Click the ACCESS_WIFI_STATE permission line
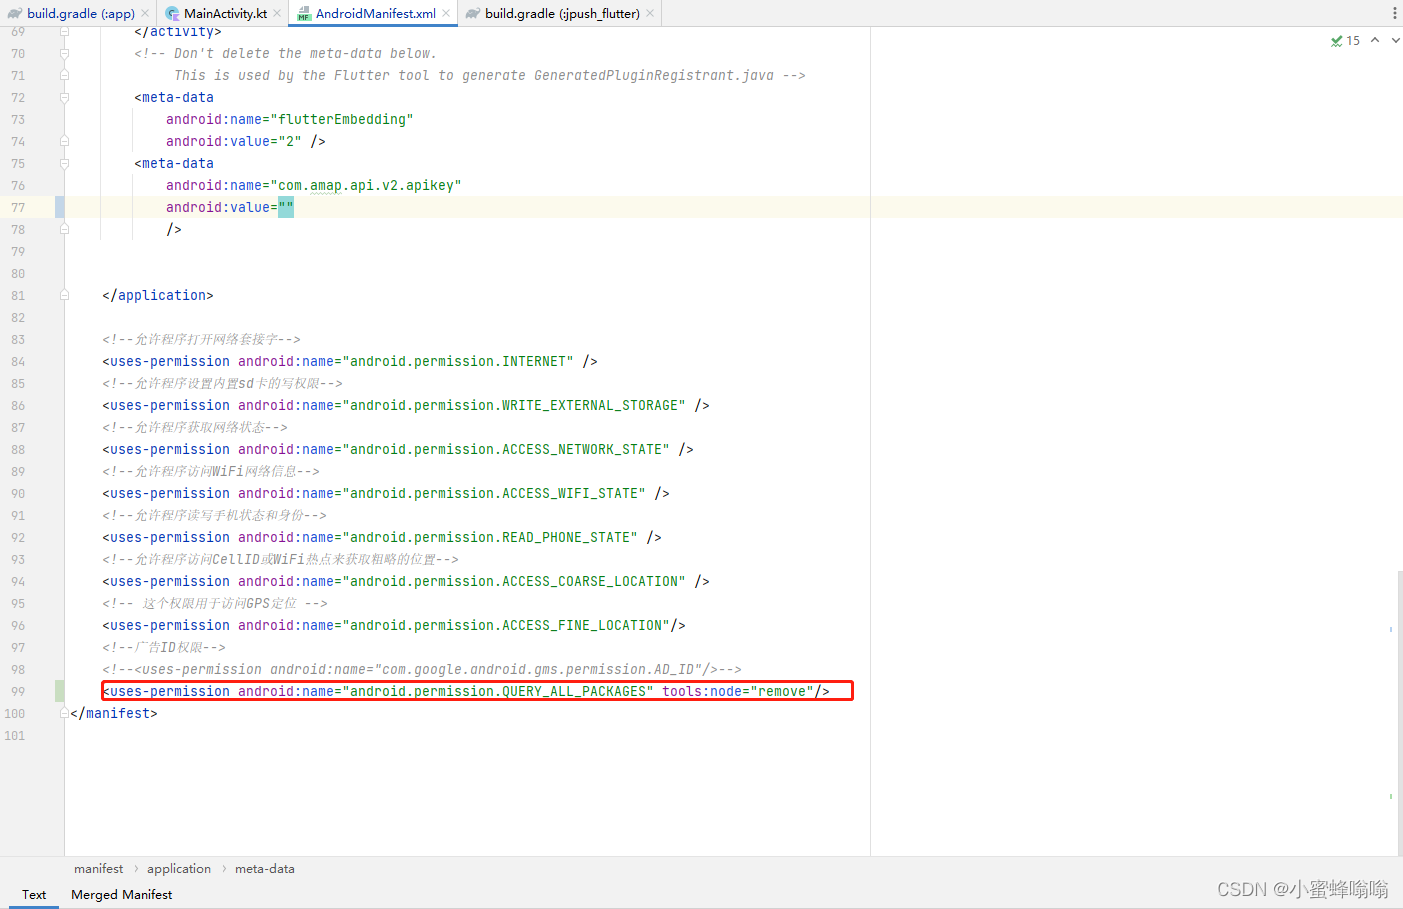Viewport: 1403px width, 909px height. click(x=386, y=494)
